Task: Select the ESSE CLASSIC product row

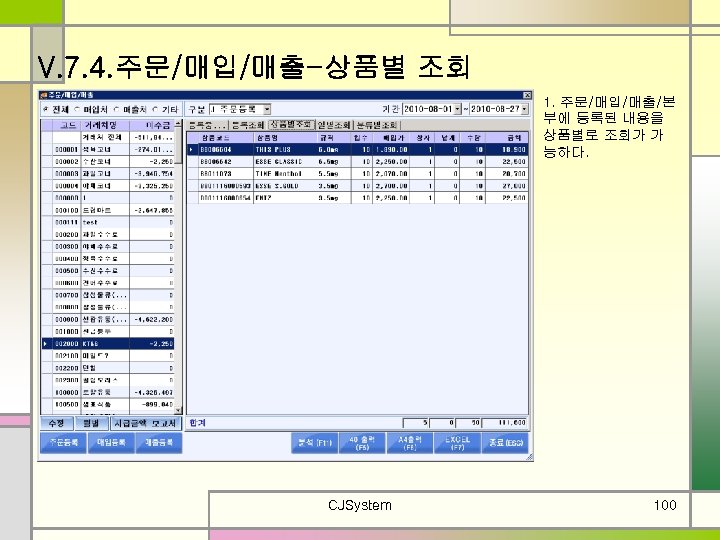Action: pos(358,162)
